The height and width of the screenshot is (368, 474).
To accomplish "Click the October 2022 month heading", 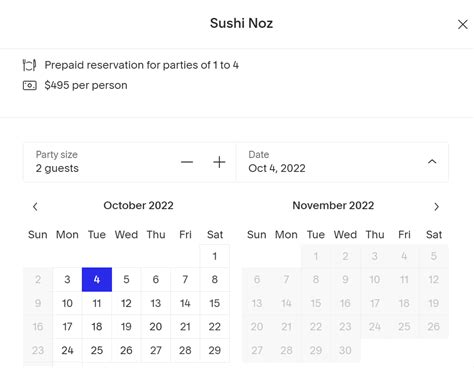I will click(138, 205).
